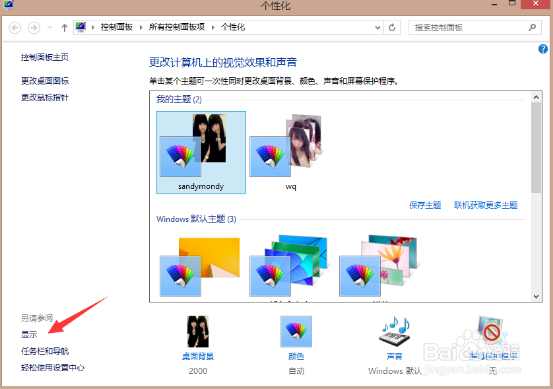The image size is (553, 389).
Task: Select 控制面板 breadcrumb in address bar
Action: [116, 27]
